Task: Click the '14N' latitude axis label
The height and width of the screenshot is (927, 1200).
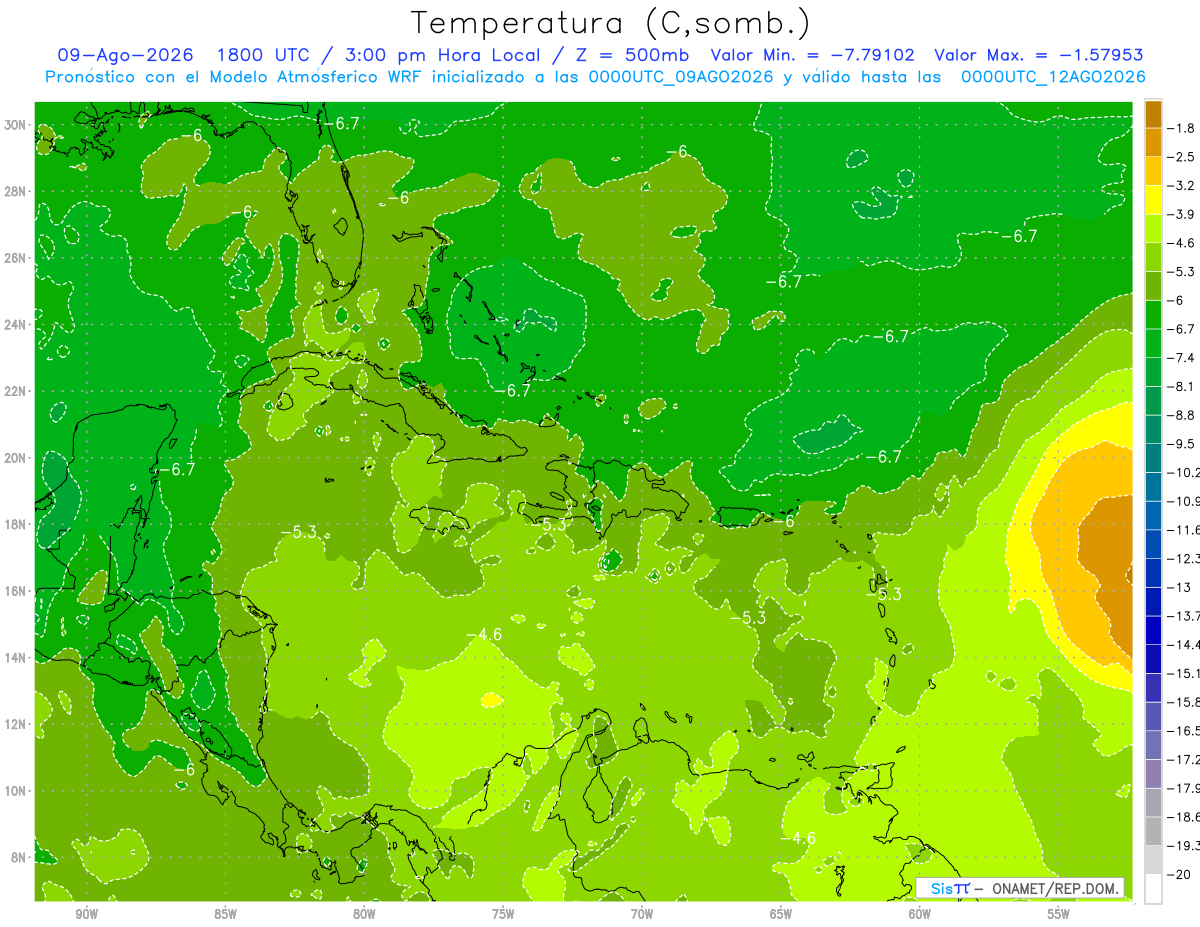Action: 16,658
